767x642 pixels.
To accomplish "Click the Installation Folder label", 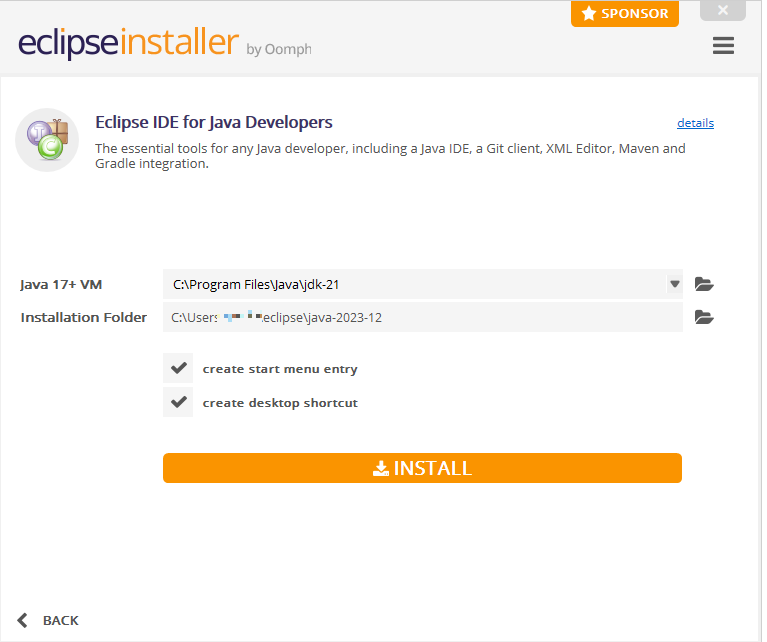I will pyautogui.click(x=84, y=317).
